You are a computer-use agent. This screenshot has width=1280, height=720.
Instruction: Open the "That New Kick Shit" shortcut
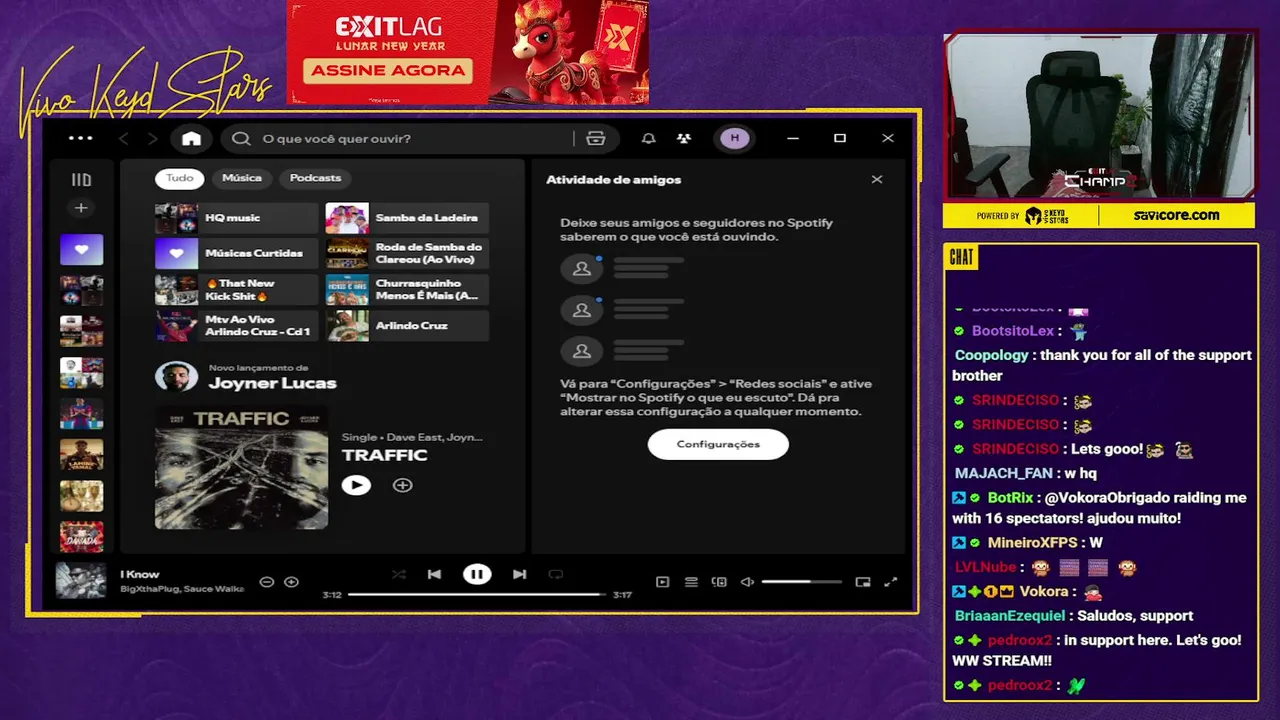click(x=237, y=290)
